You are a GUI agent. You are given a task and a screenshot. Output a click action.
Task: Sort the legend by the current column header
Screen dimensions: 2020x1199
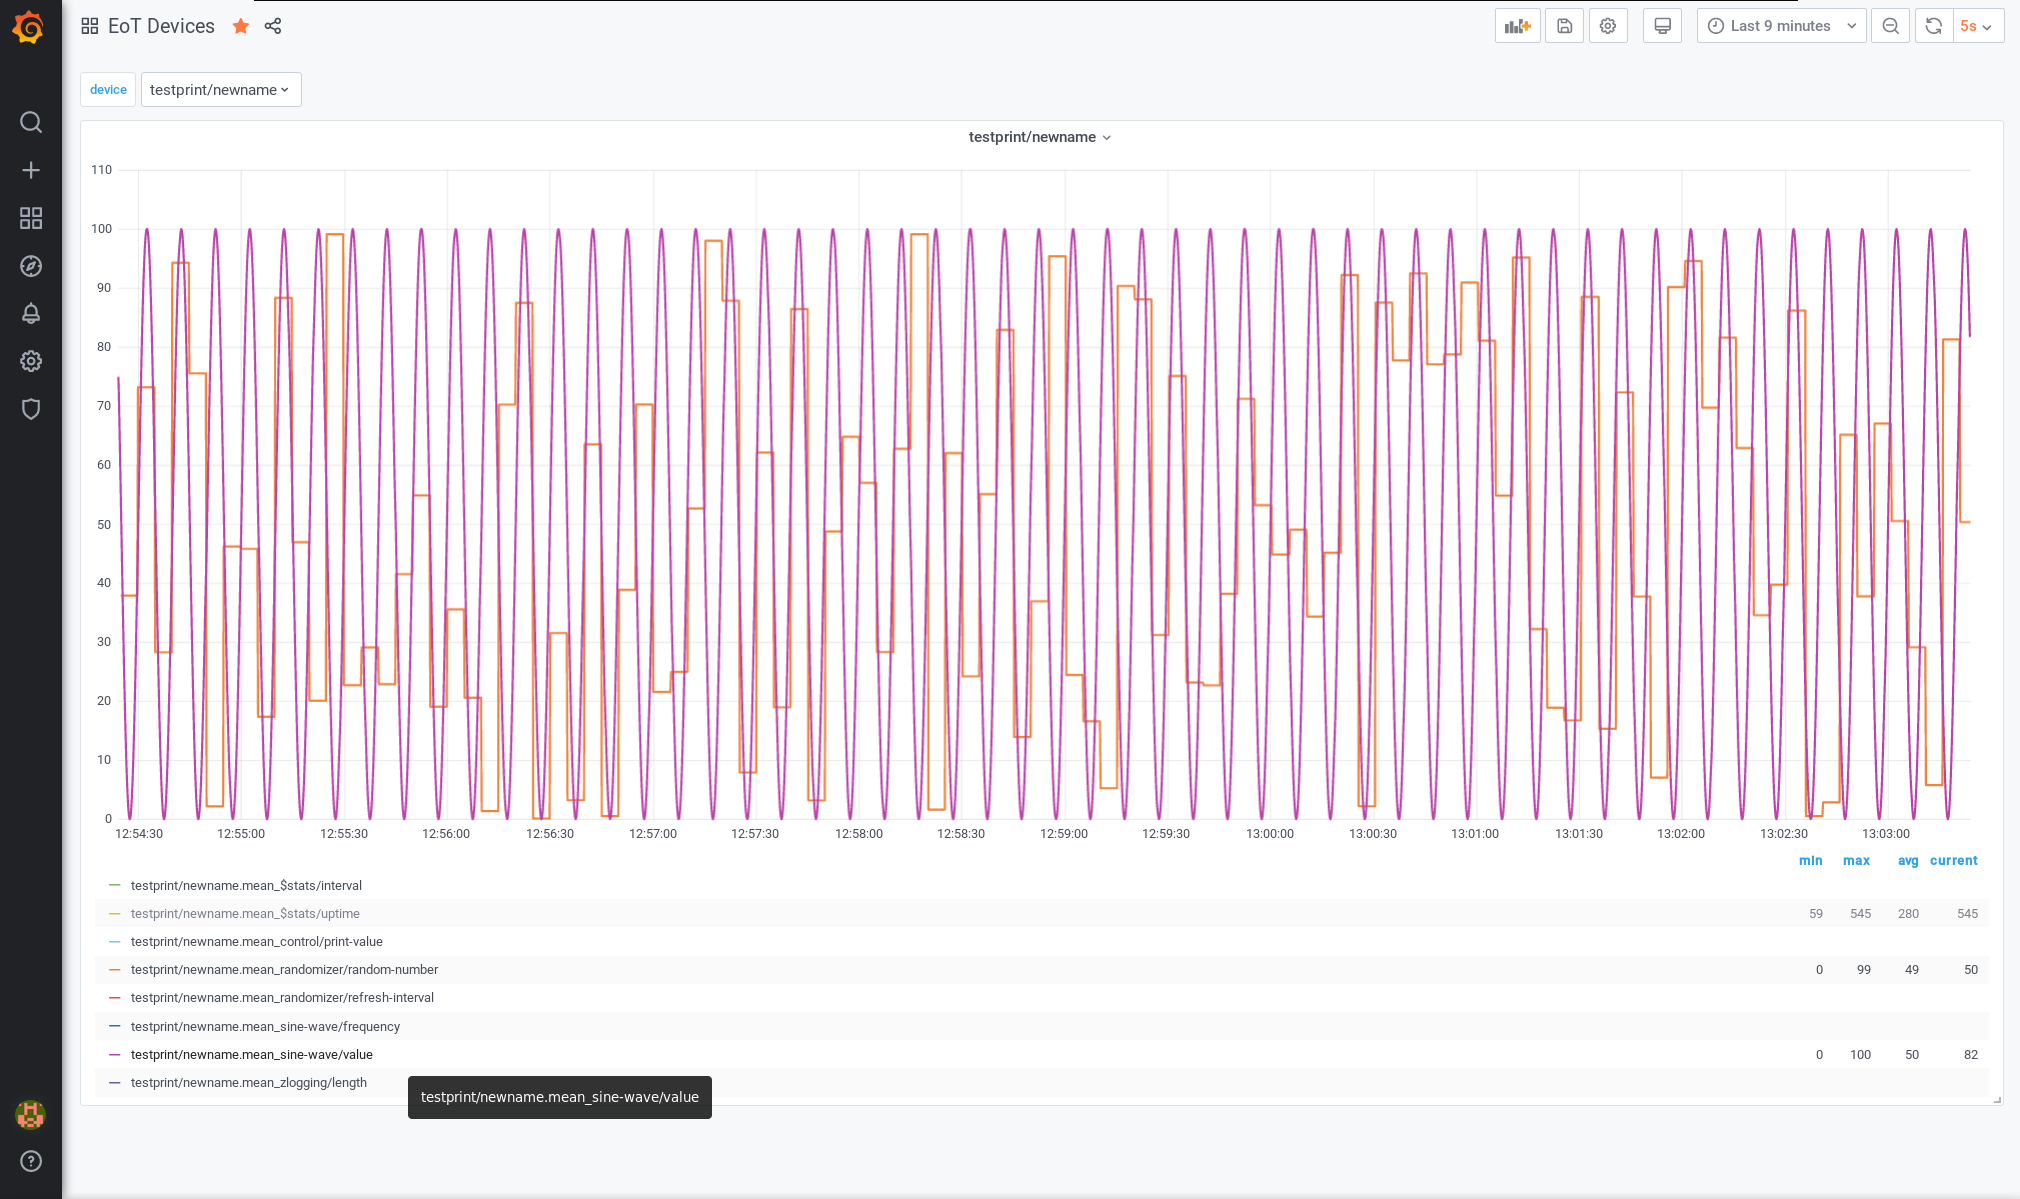coord(1953,861)
